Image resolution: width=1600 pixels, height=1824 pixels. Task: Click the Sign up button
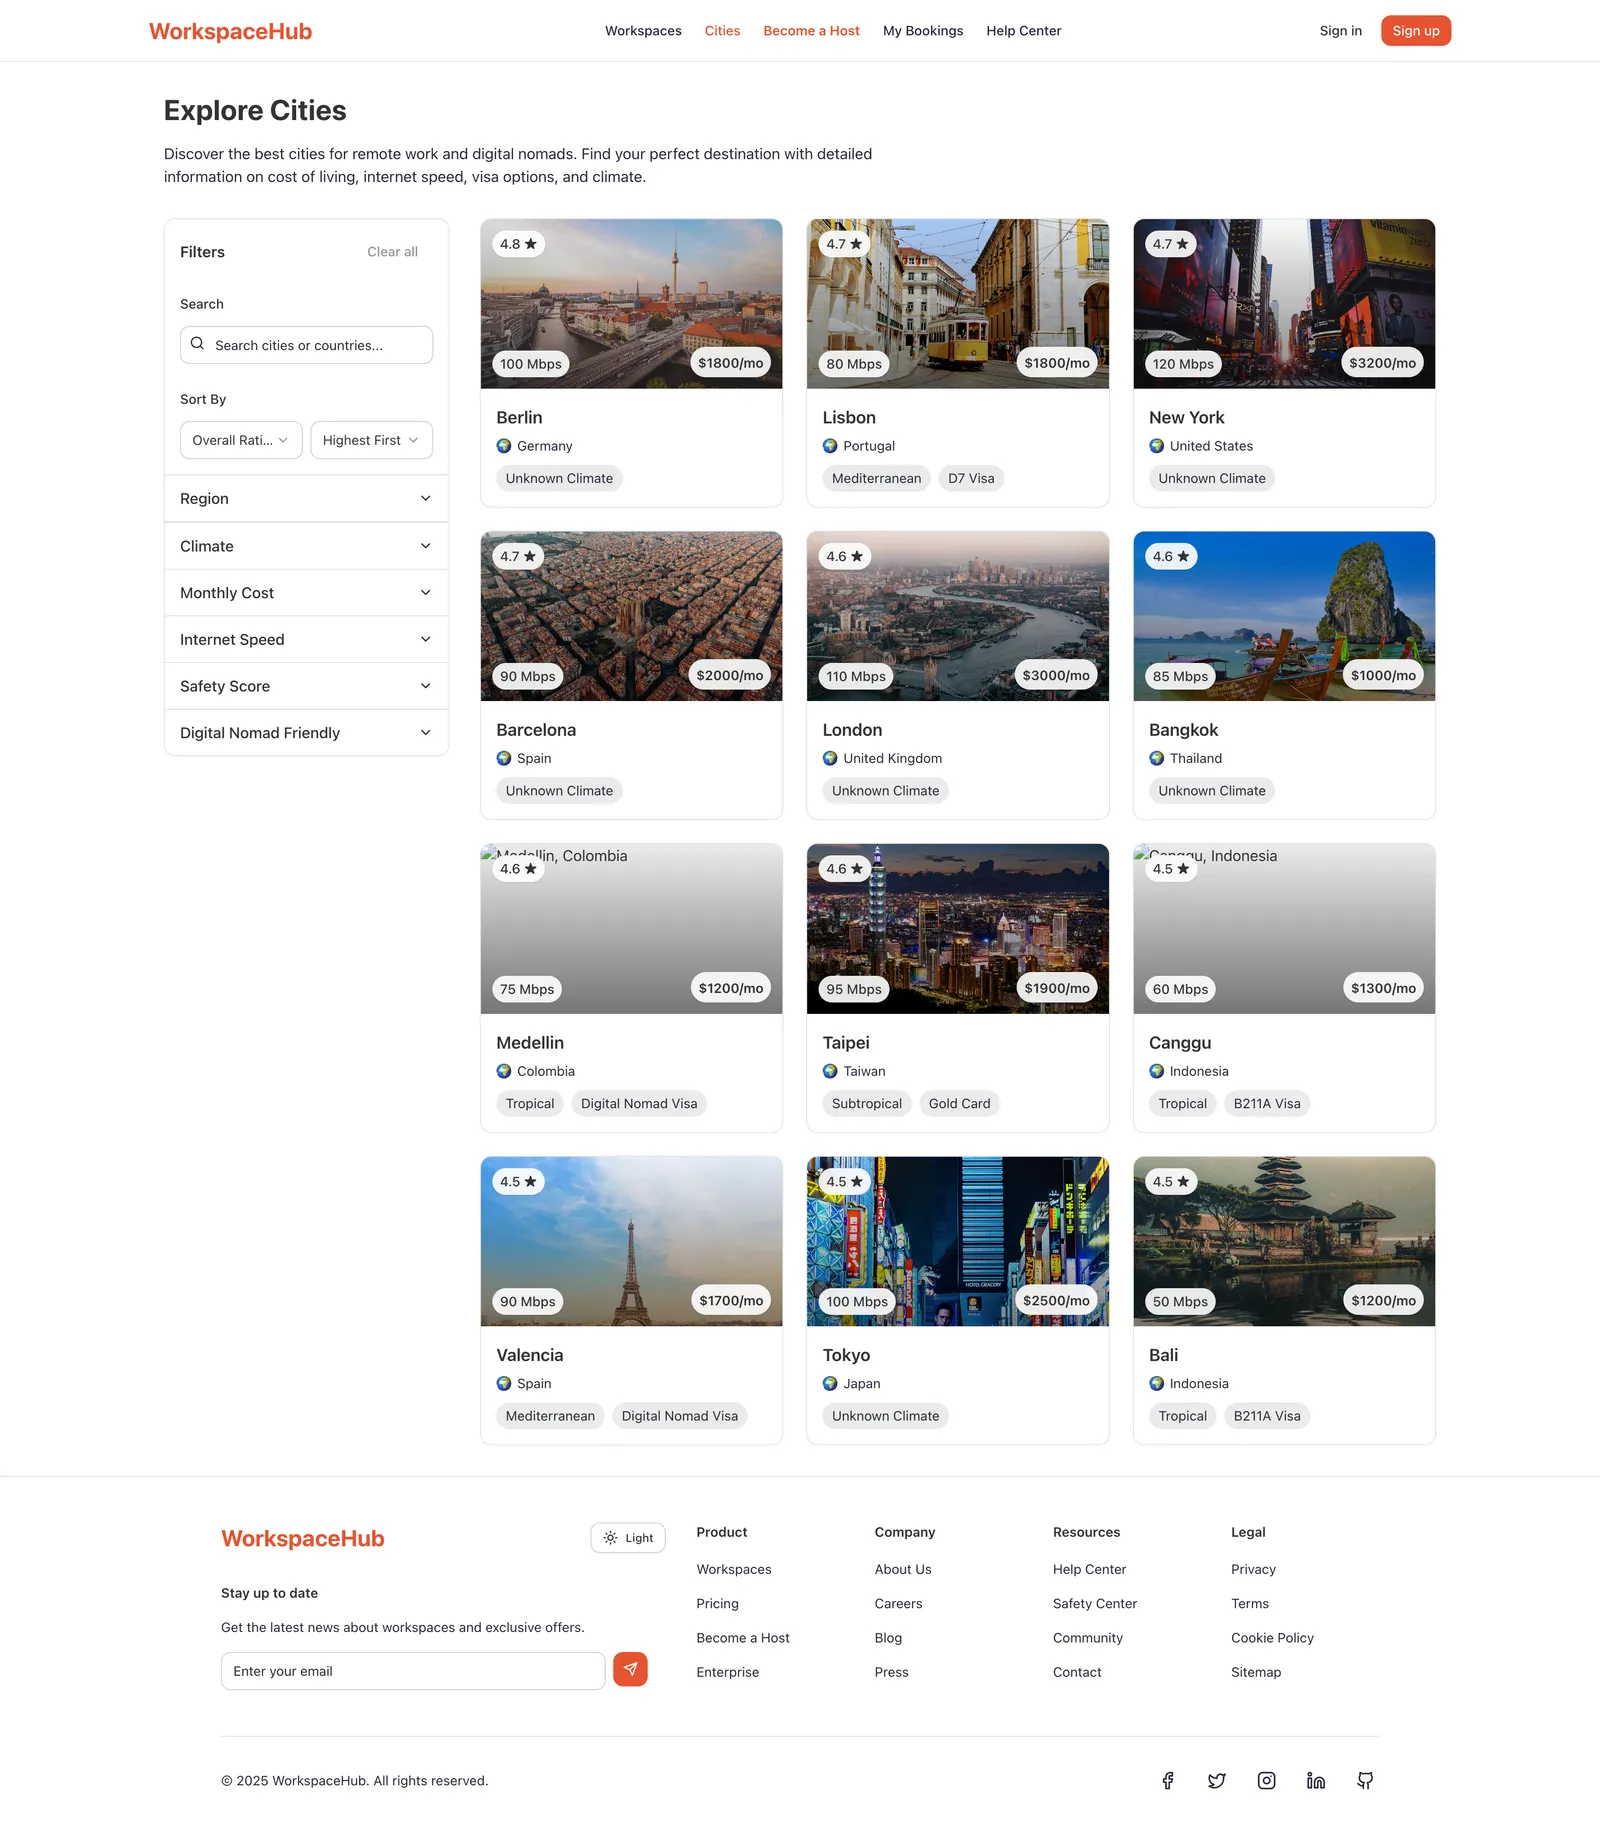[1416, 31]
